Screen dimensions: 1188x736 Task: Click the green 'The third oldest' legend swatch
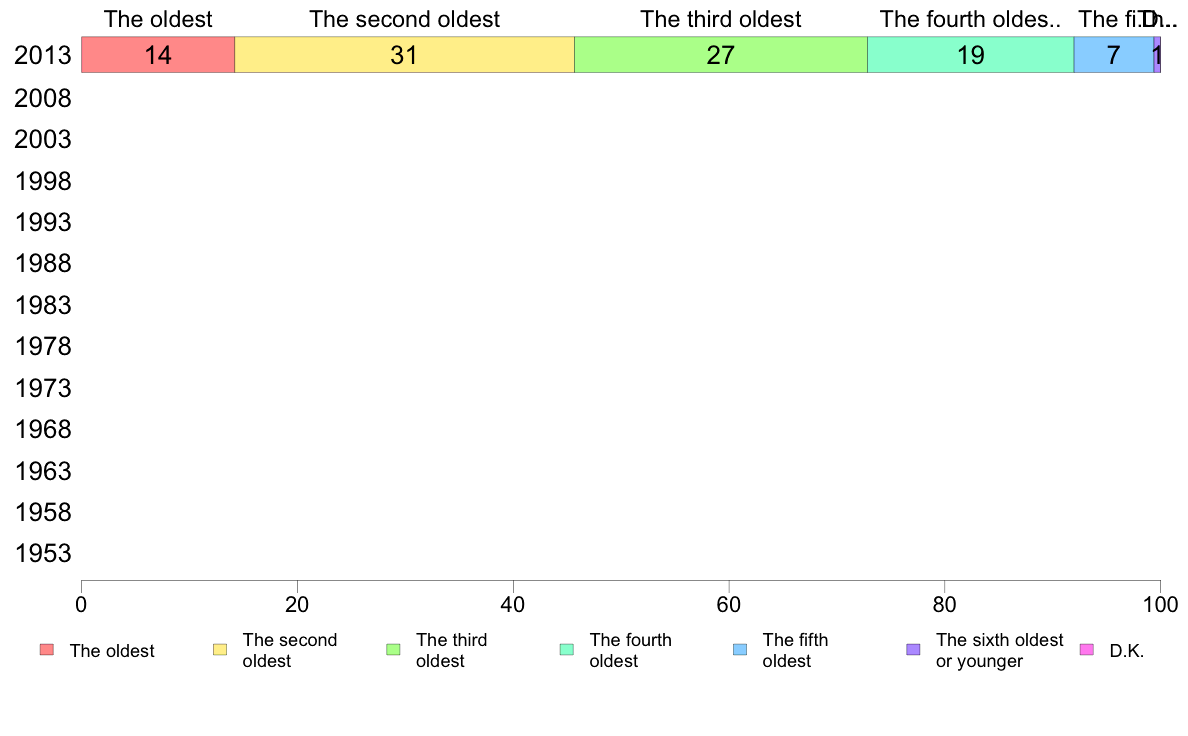click(393, 650)
